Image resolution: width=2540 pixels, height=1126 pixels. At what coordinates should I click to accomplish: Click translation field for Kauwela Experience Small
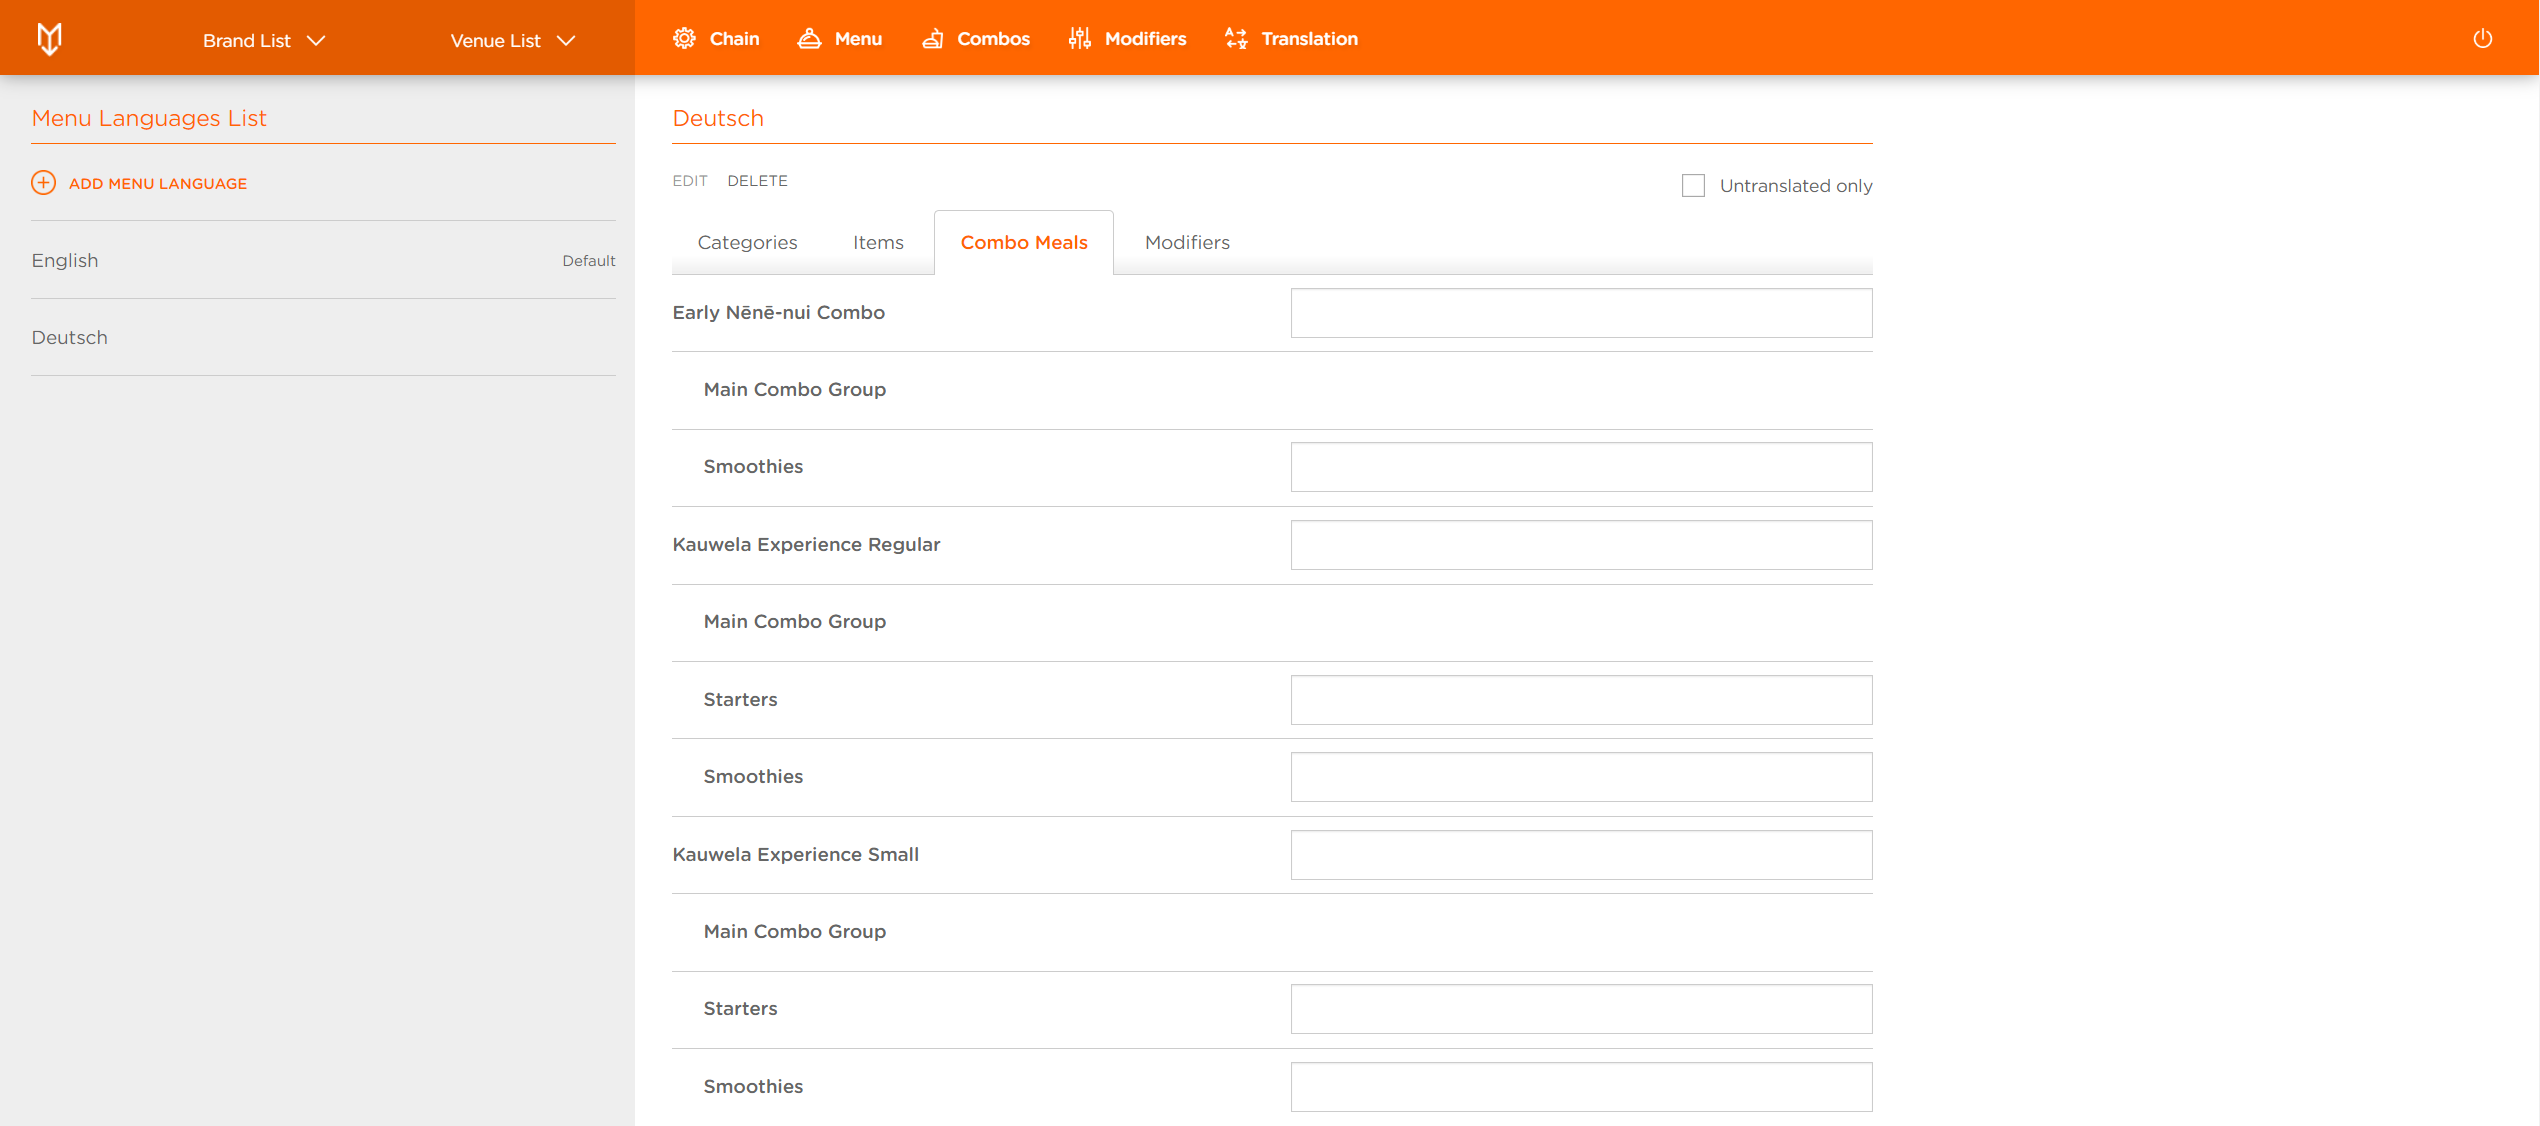point(1581,855)
